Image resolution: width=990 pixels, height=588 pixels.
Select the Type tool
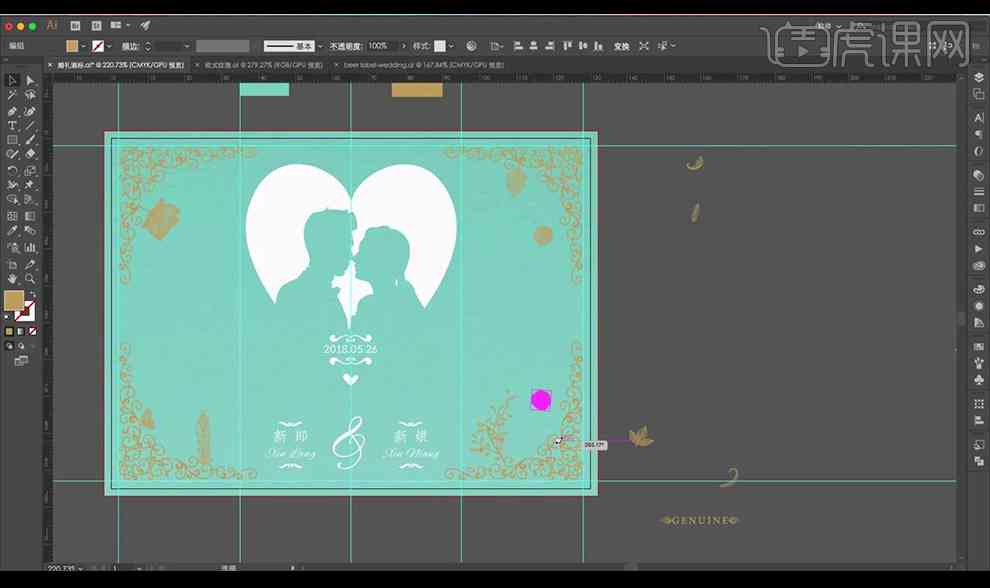12,125
